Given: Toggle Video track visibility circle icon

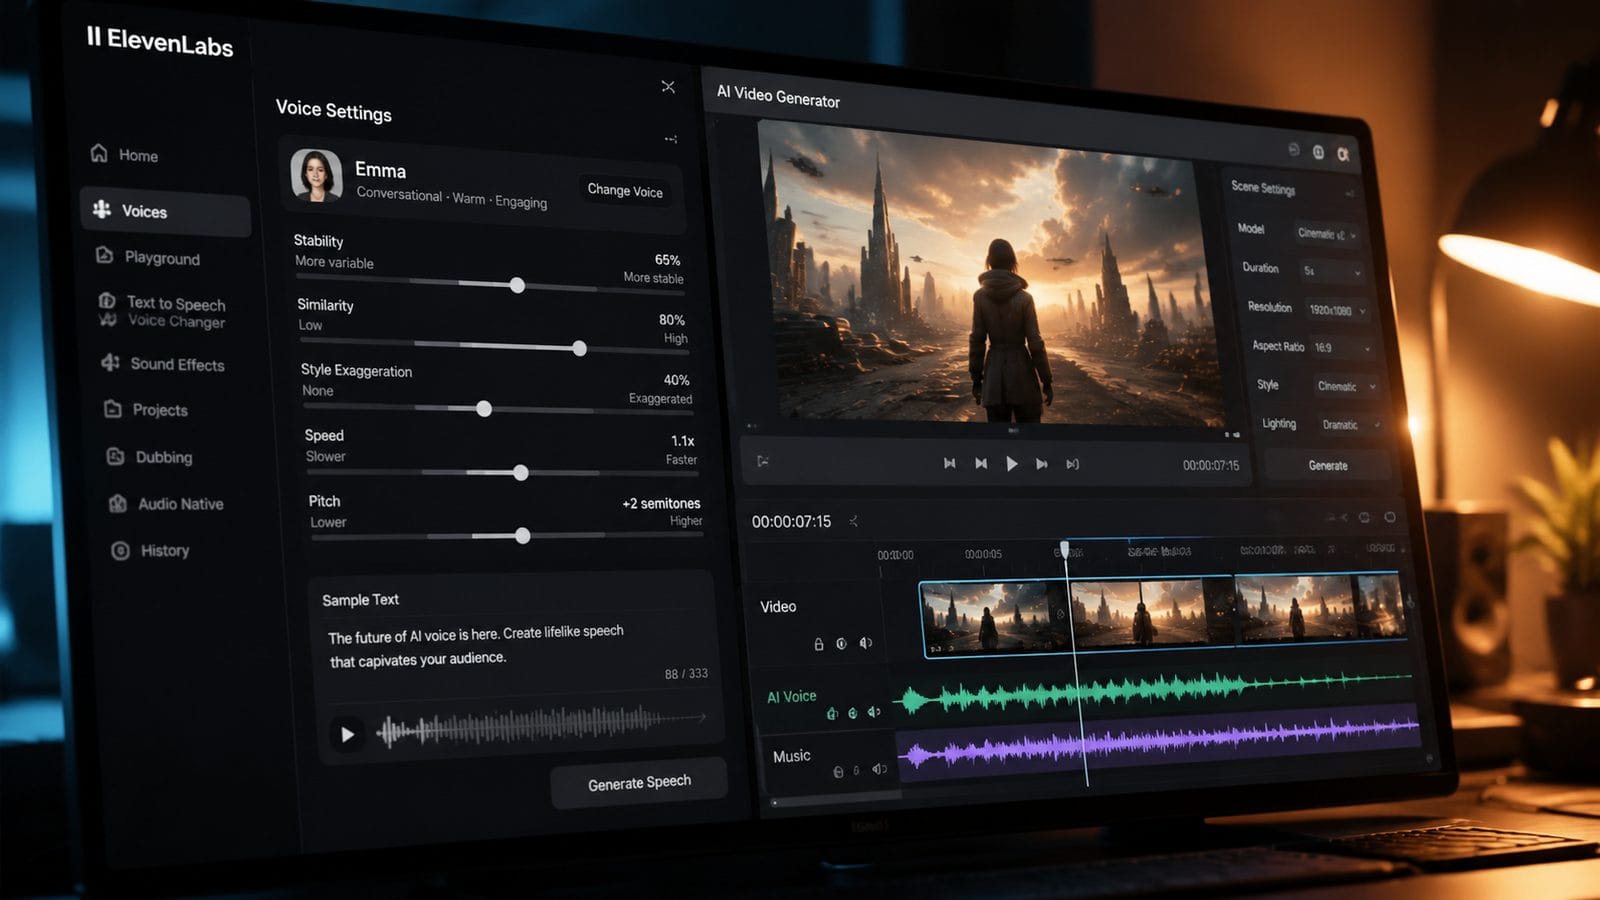Looking at the screenshot, I should 841,643.
